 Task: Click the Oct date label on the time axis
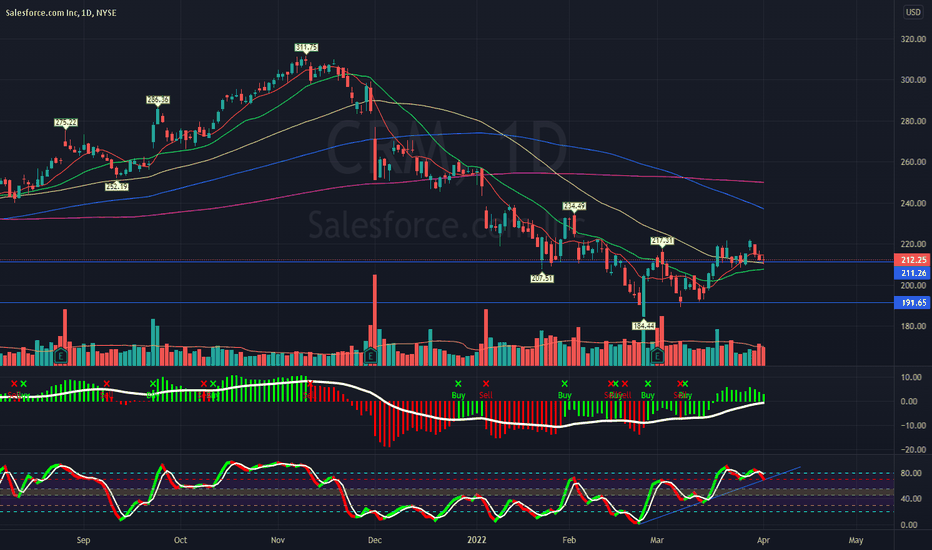180,540
